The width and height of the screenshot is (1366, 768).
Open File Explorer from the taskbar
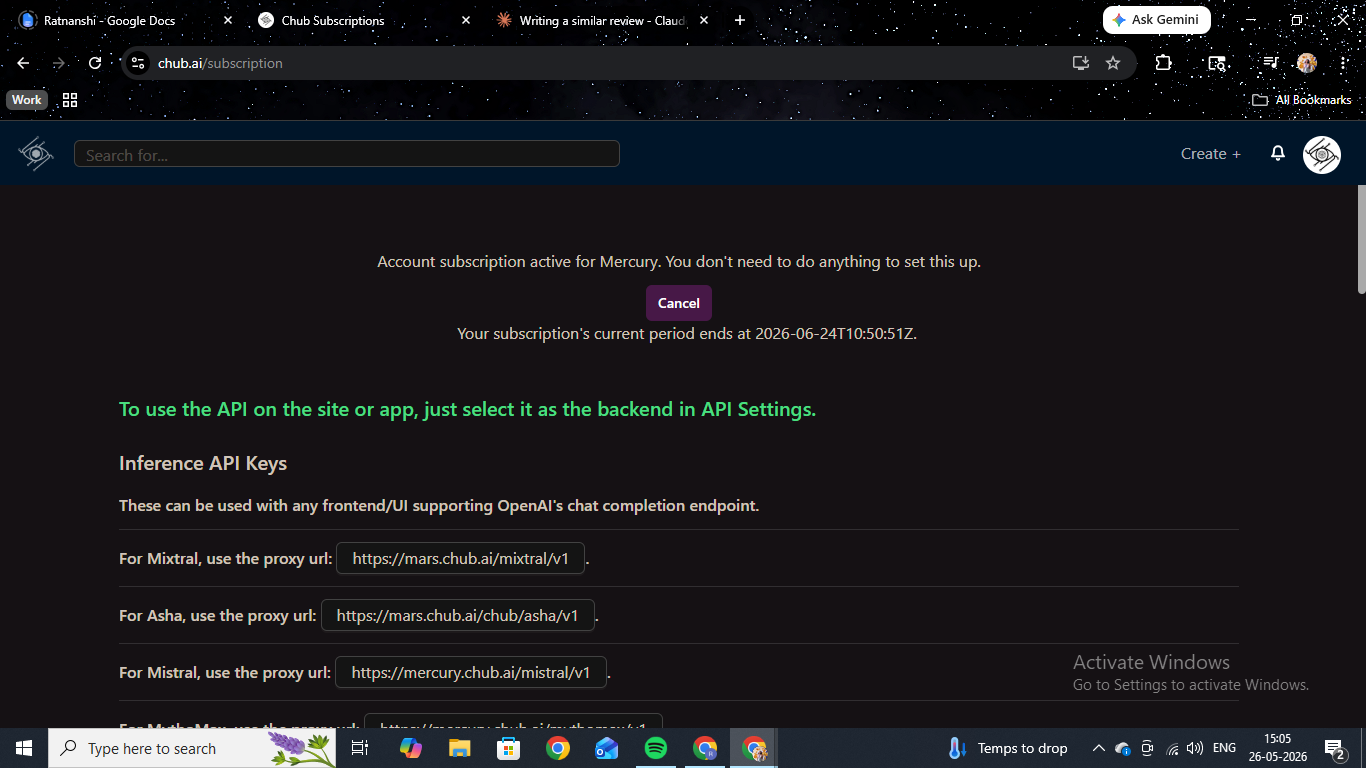(x=459, y=748)
